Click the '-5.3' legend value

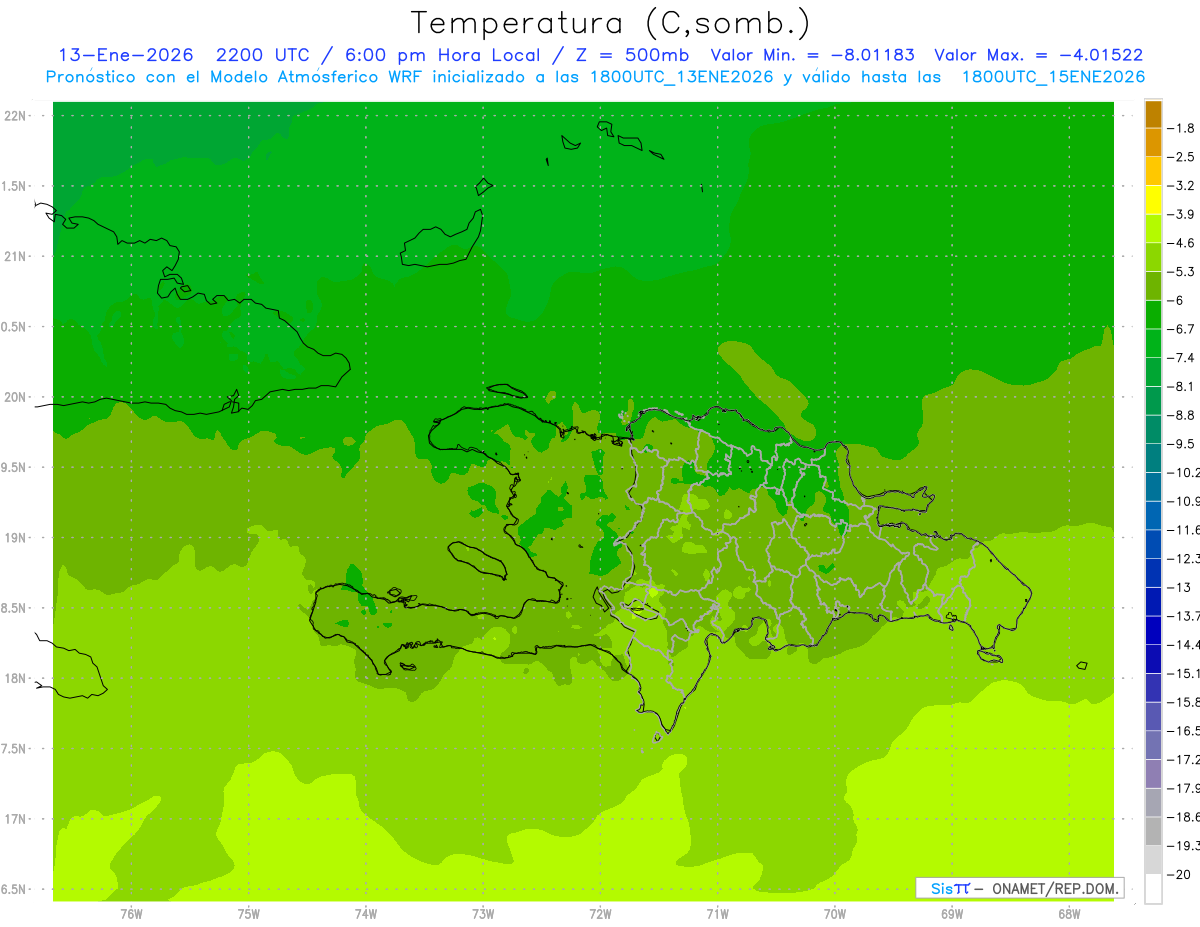click(x=1182, y=271)
